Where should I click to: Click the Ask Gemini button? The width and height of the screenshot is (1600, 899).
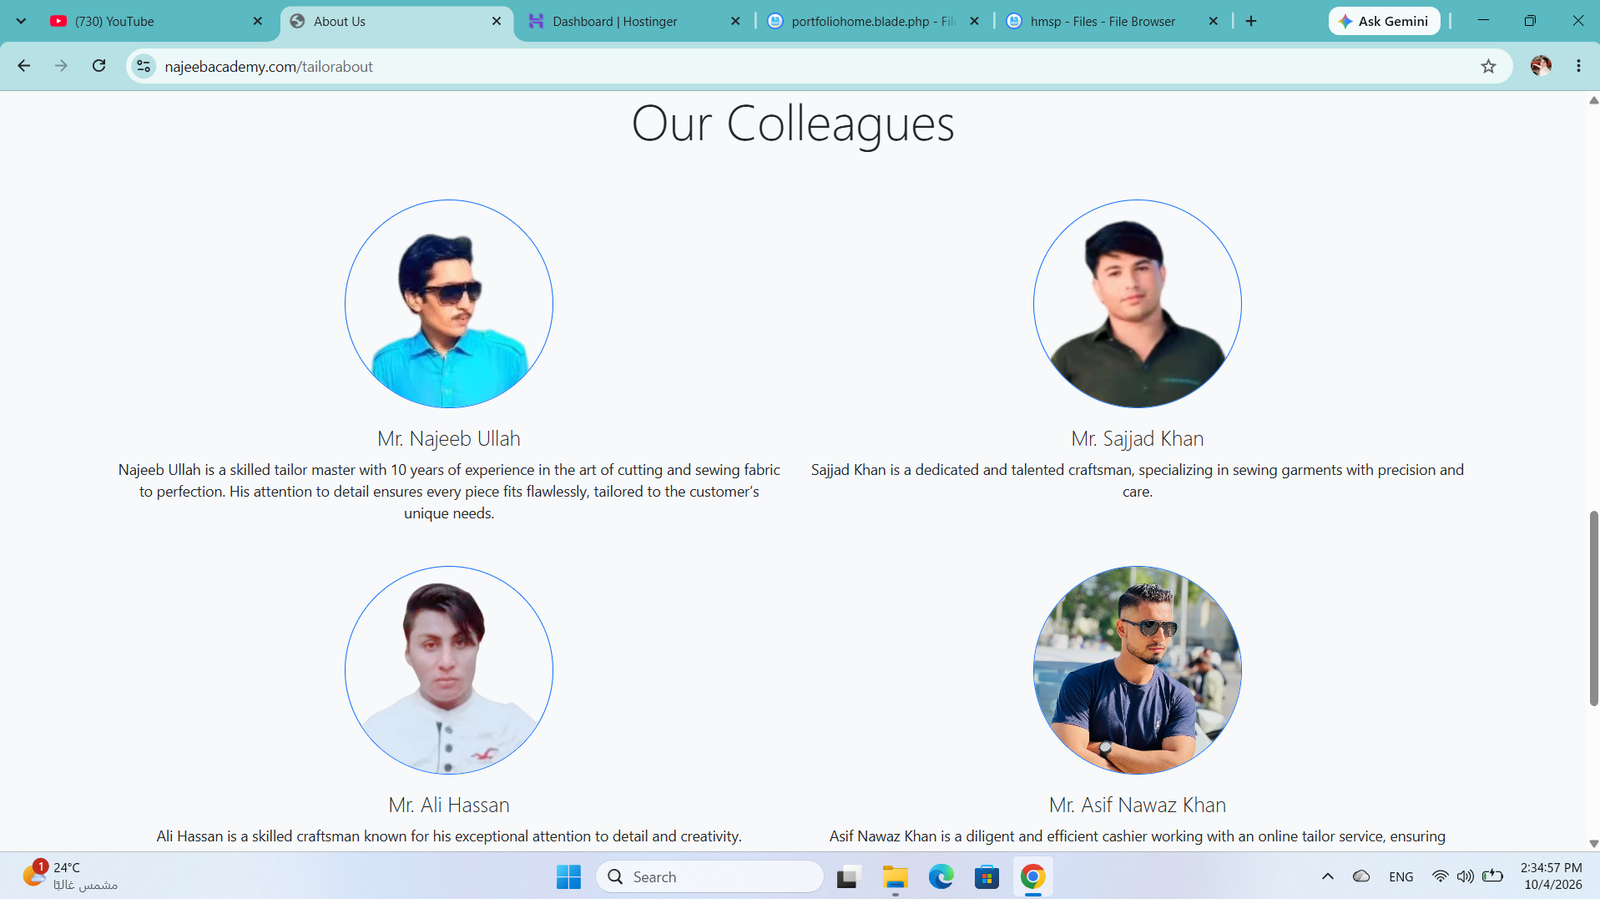click(1384, 21)
